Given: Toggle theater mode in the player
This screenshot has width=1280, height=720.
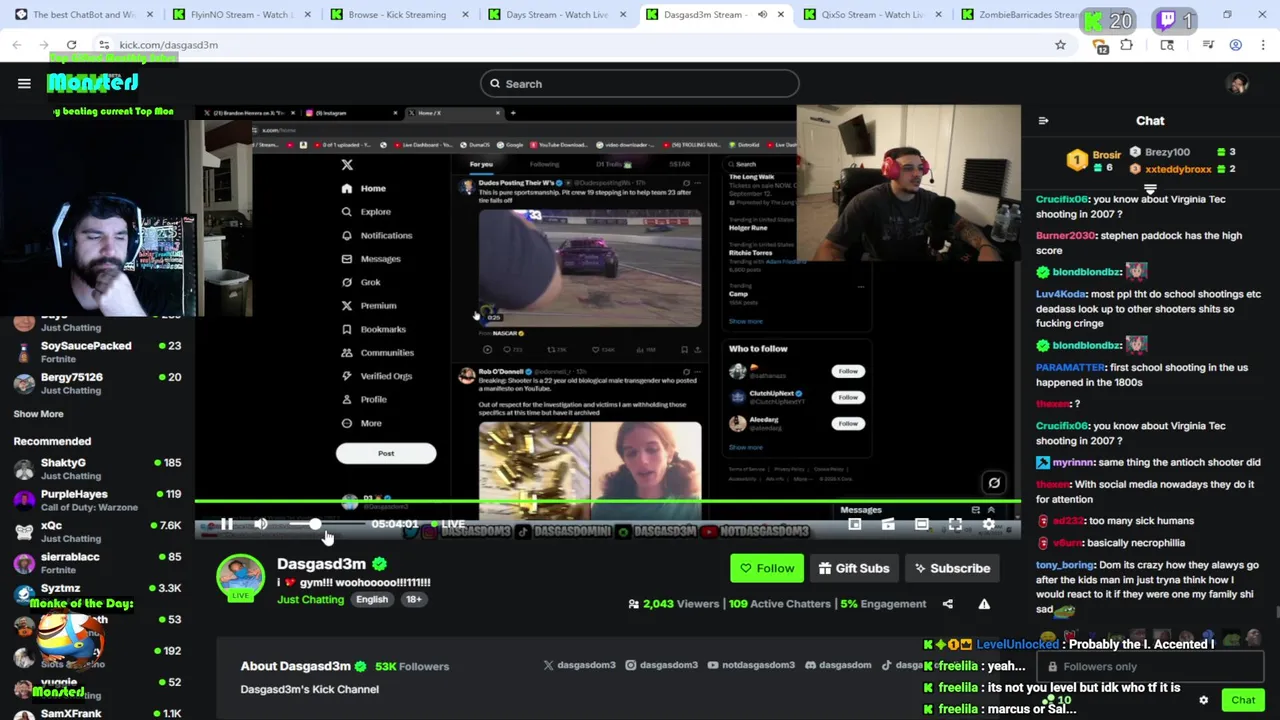Looking at the screenshot, I should point(921,524).
